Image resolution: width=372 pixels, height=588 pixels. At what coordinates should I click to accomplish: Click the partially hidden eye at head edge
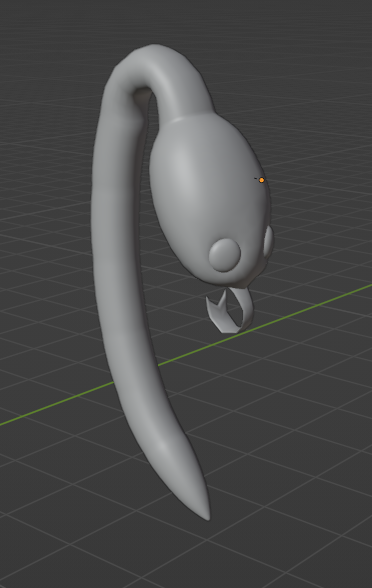tap(268, 241)
